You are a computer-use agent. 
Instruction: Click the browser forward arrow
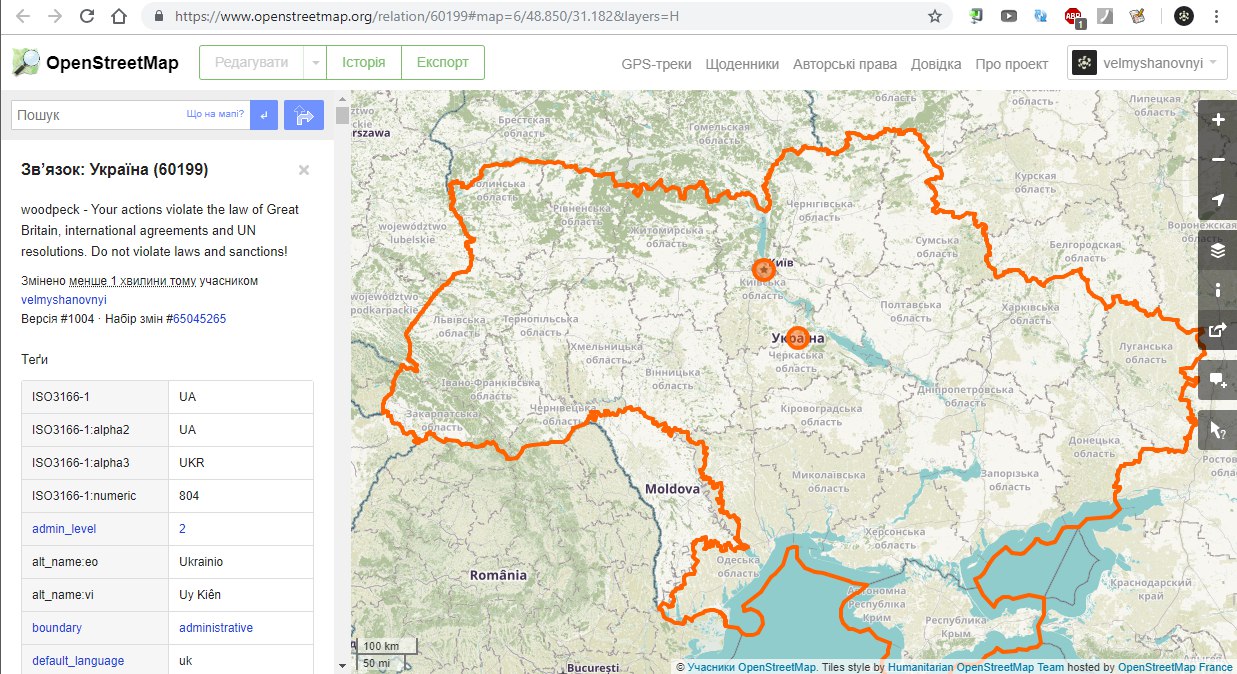pyautogui.click(x=55, y=16)
